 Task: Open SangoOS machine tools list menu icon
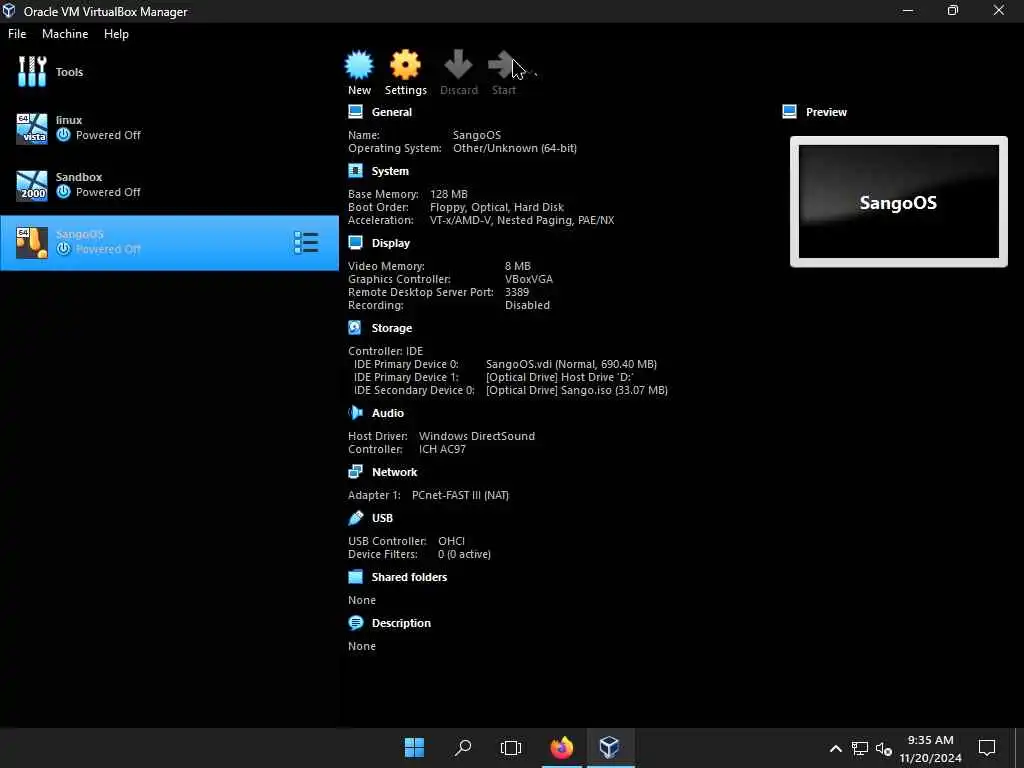click(306, 243)
